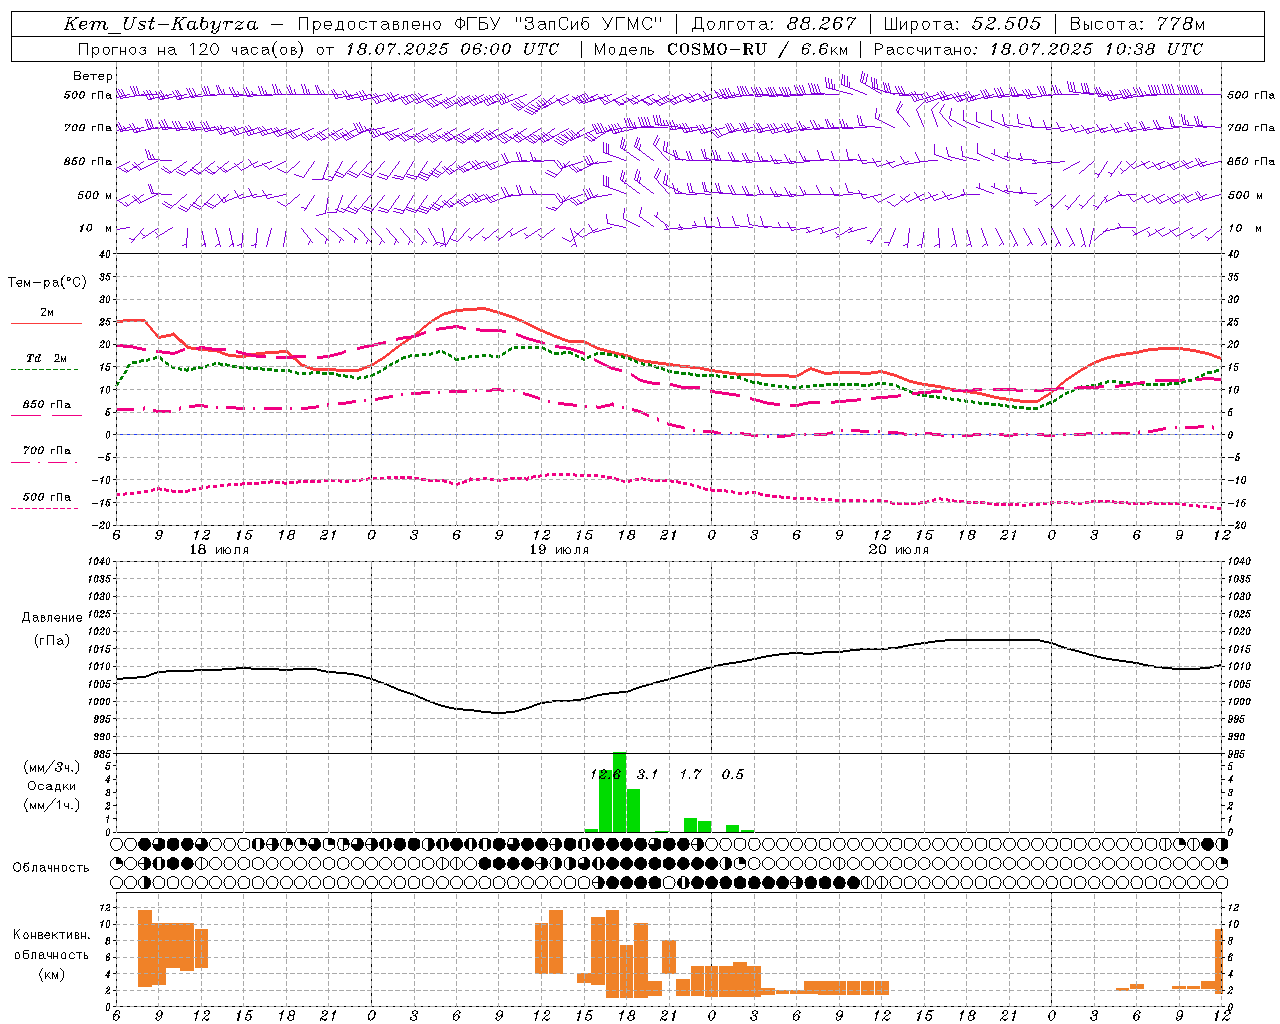Image resolution: width=1280 pixels, height=1024 pixels.
Task: Click the 850 гПа temperature legend entry
Action: [47, 405]
